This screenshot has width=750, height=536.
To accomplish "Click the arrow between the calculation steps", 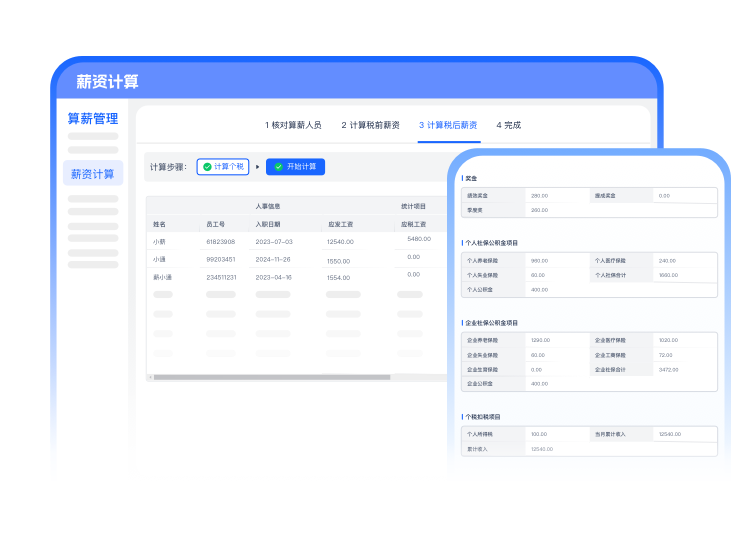I will tap(257, 167).
